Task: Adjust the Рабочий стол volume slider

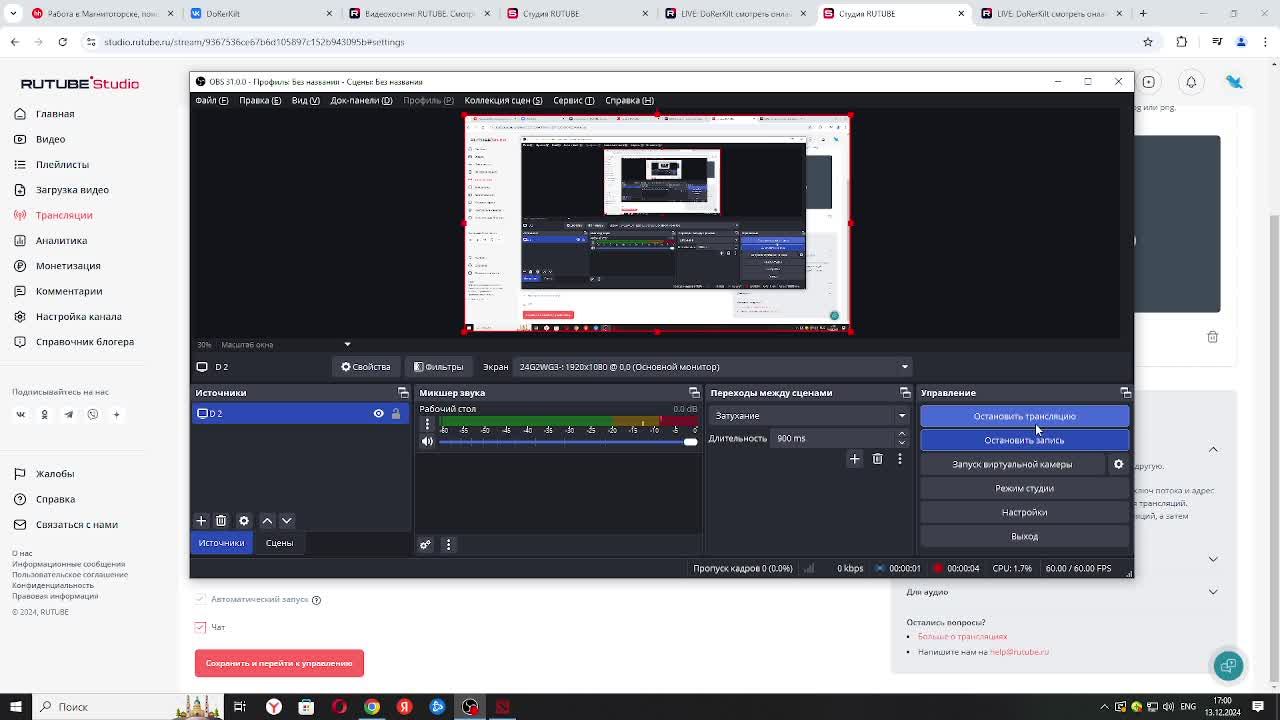Action: coord(568,442)
